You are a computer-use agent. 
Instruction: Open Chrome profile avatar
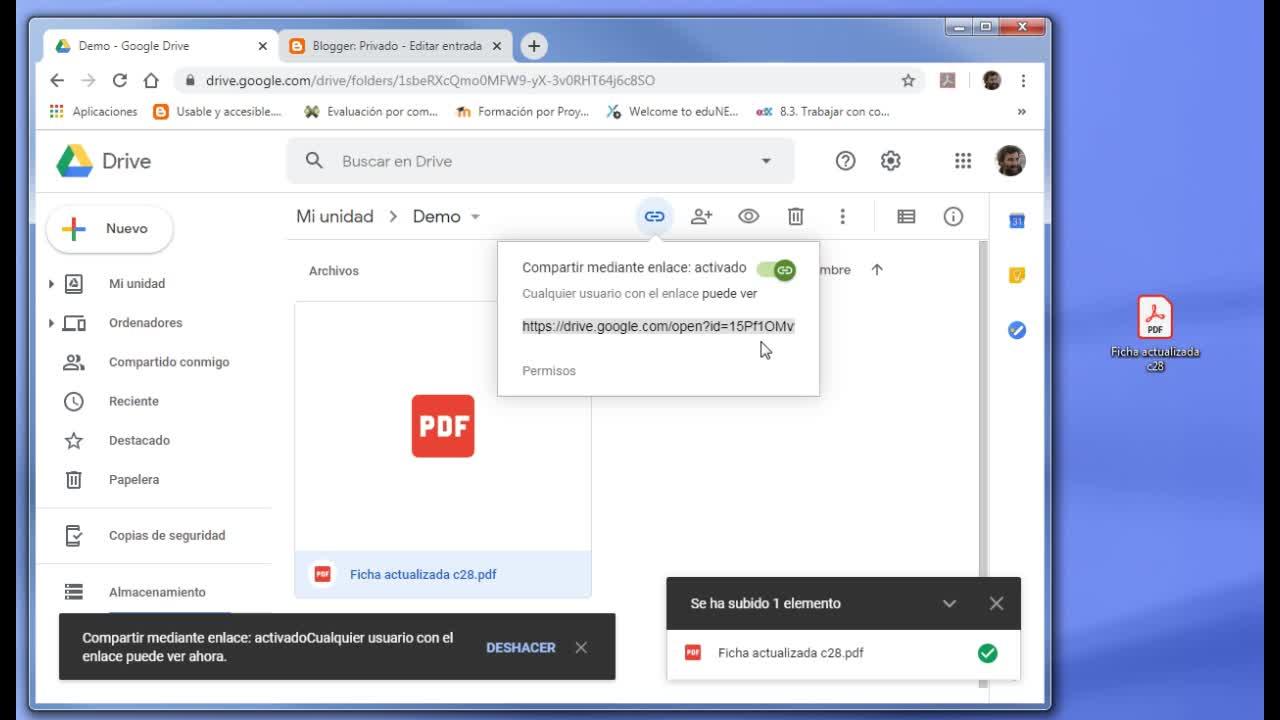[x=992, y=81]
